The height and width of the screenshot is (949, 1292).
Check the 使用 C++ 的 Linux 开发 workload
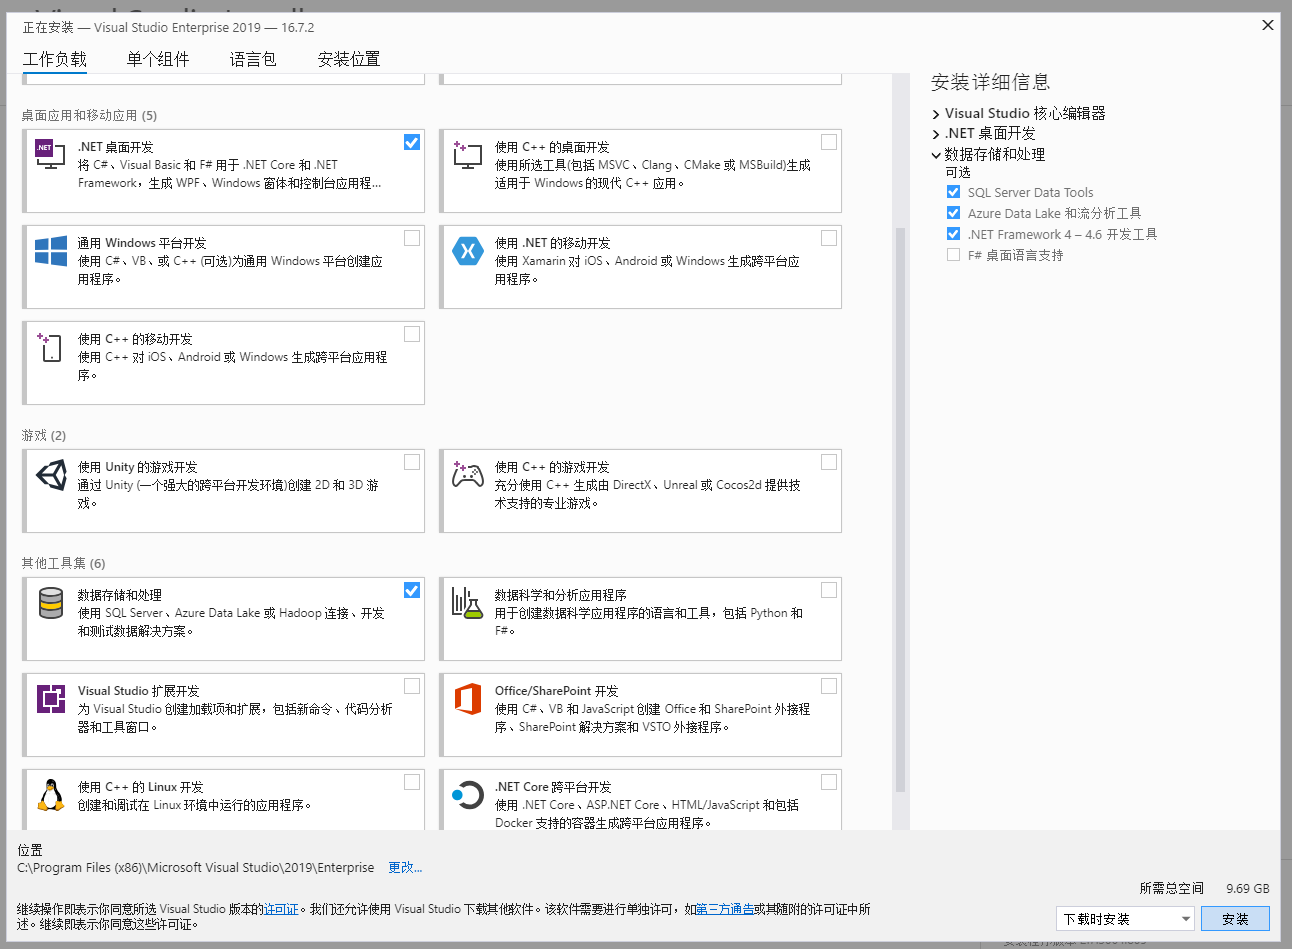[x=412, y=782]
